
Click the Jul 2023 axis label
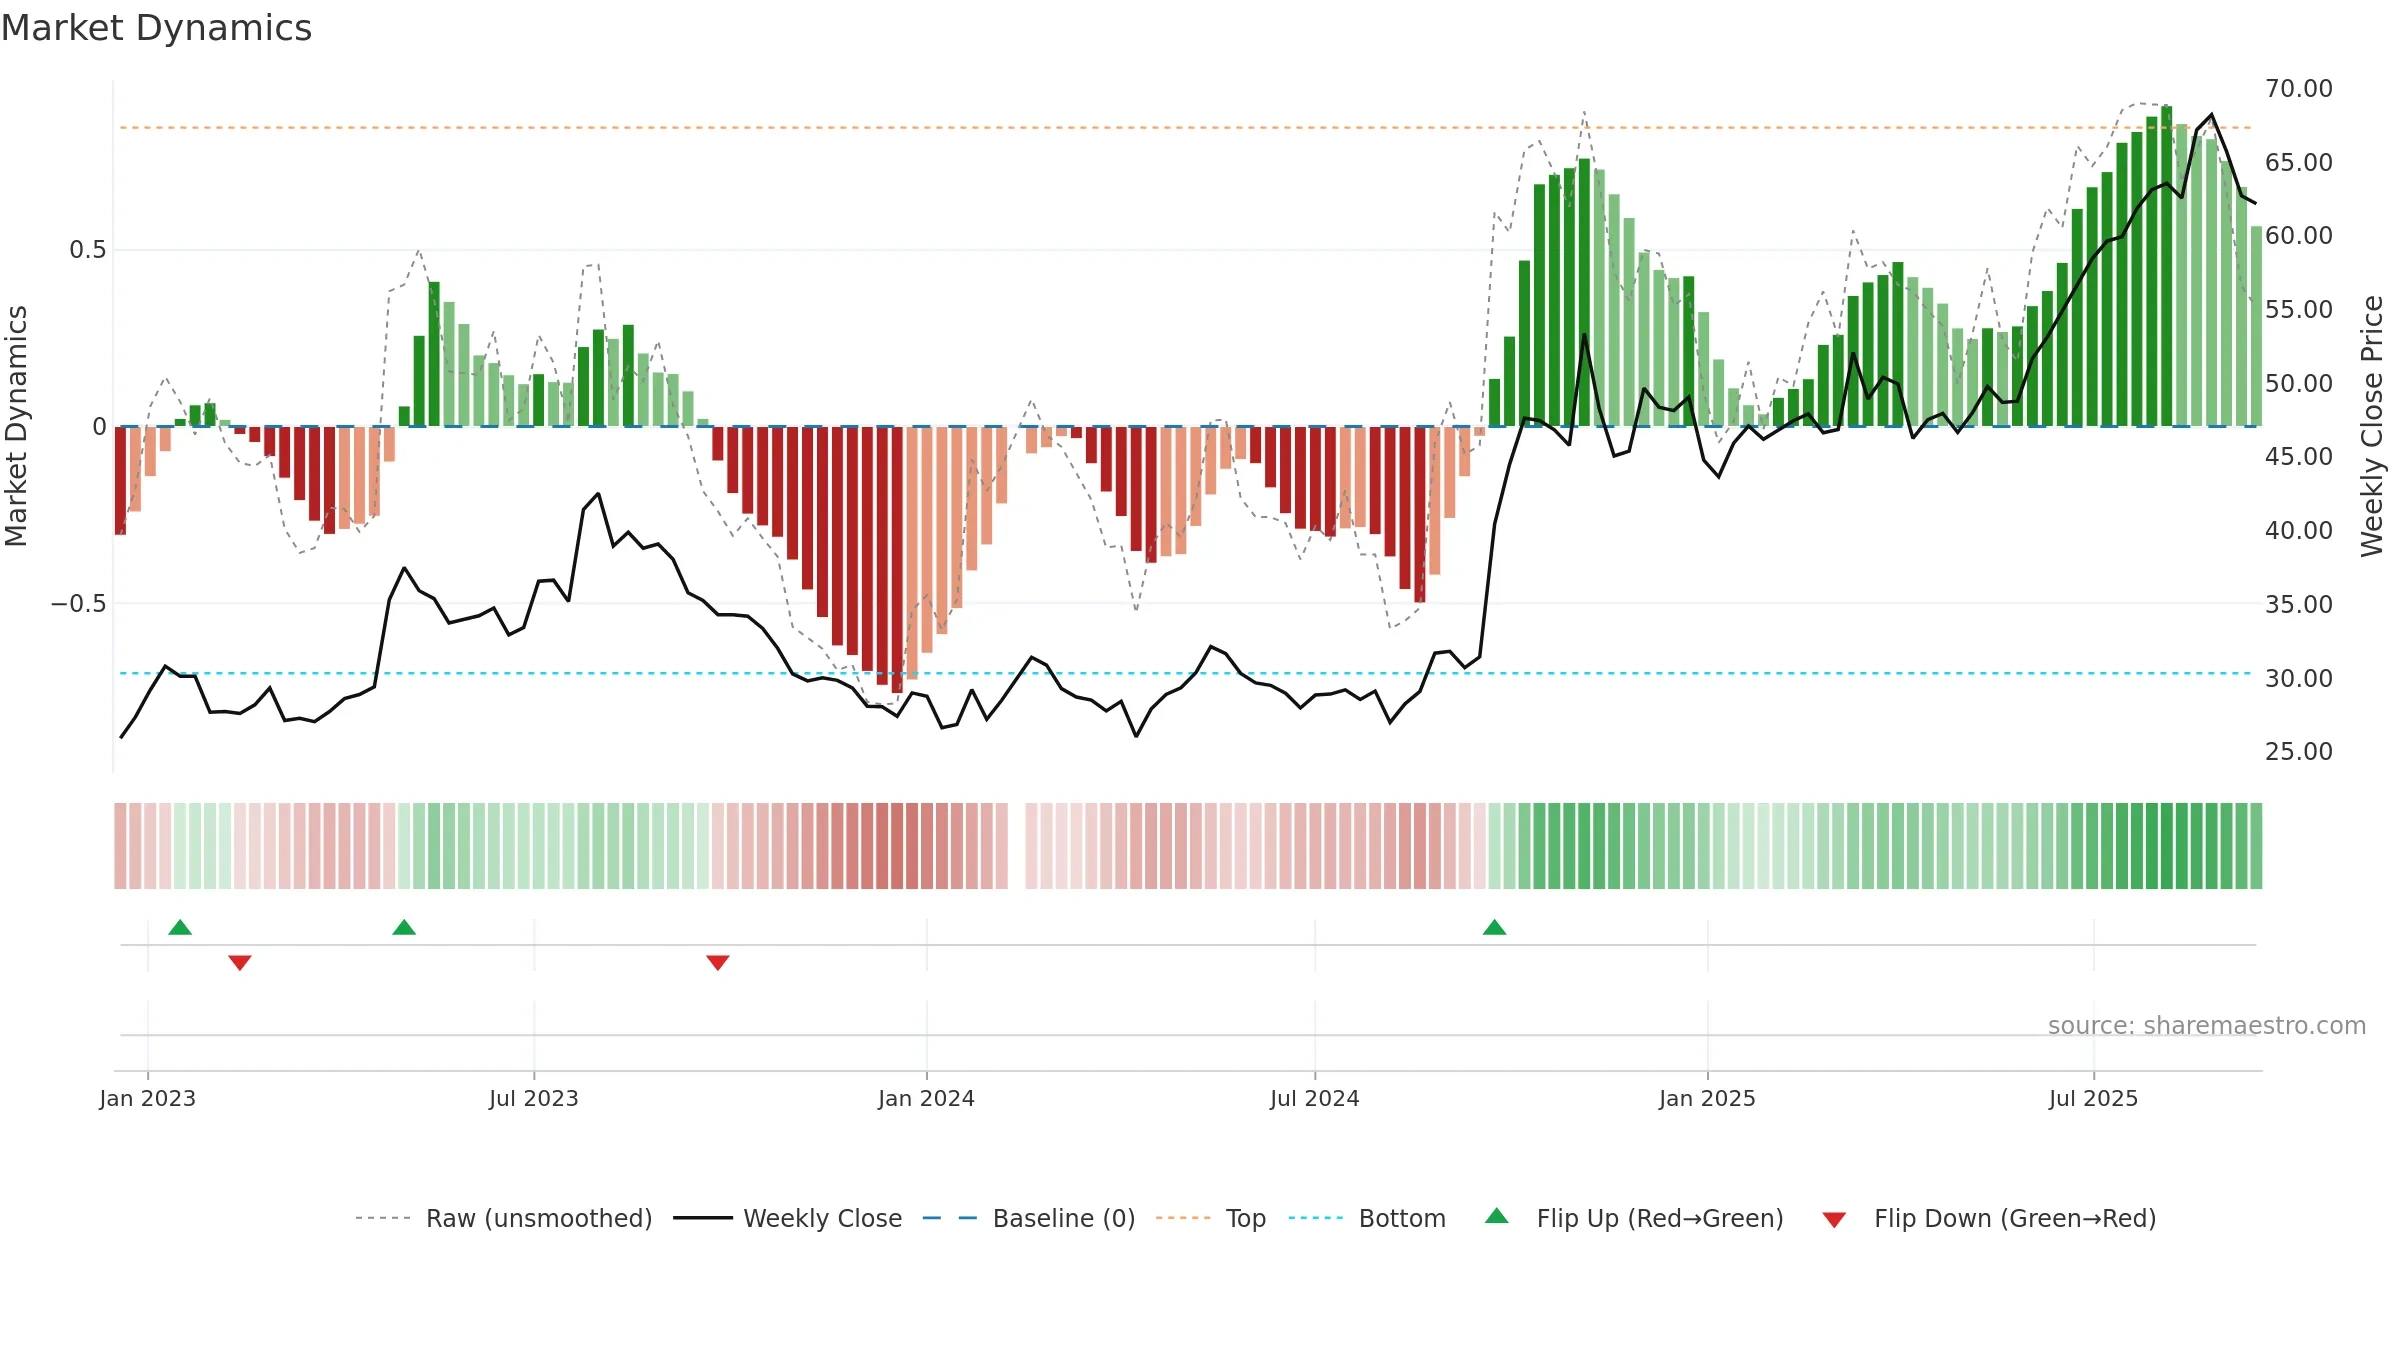(x=534, y=1098)
